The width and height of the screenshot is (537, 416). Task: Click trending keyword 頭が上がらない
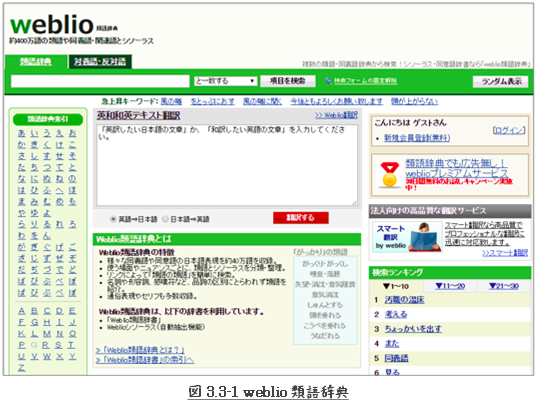click(x=414, y=101)
